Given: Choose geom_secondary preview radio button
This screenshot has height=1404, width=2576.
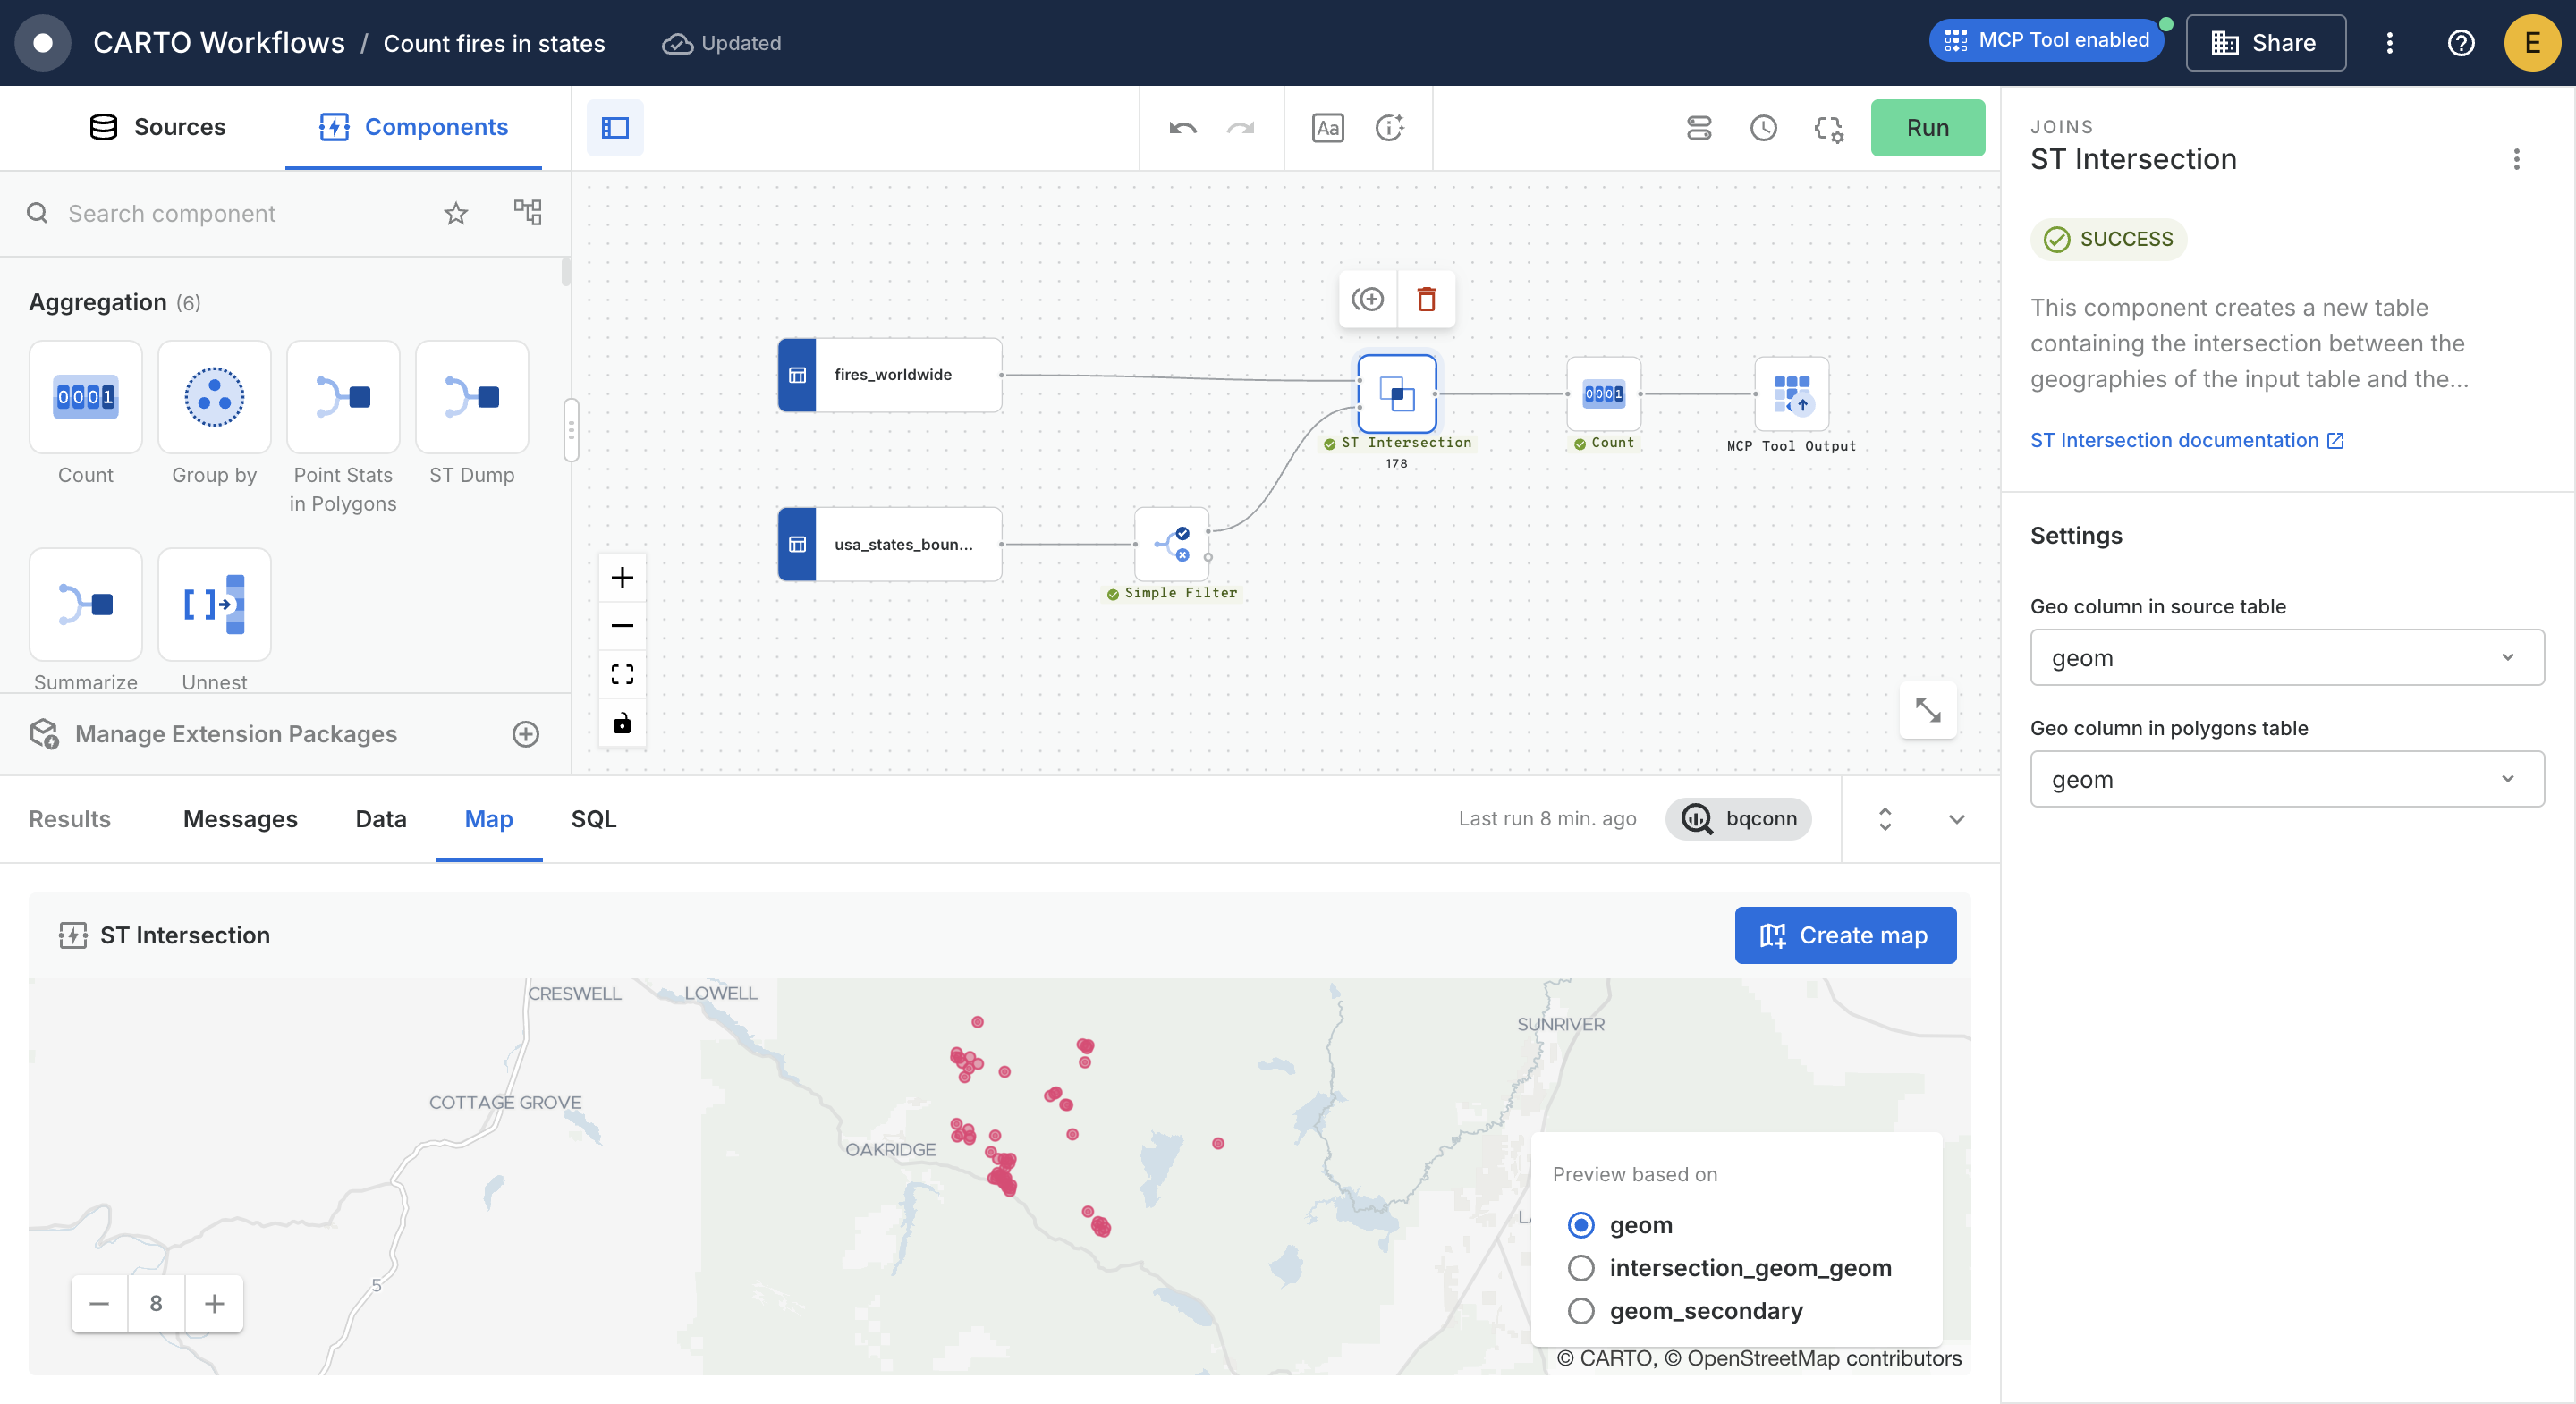Looking at the screenshot, I should coord(1581,1311).
